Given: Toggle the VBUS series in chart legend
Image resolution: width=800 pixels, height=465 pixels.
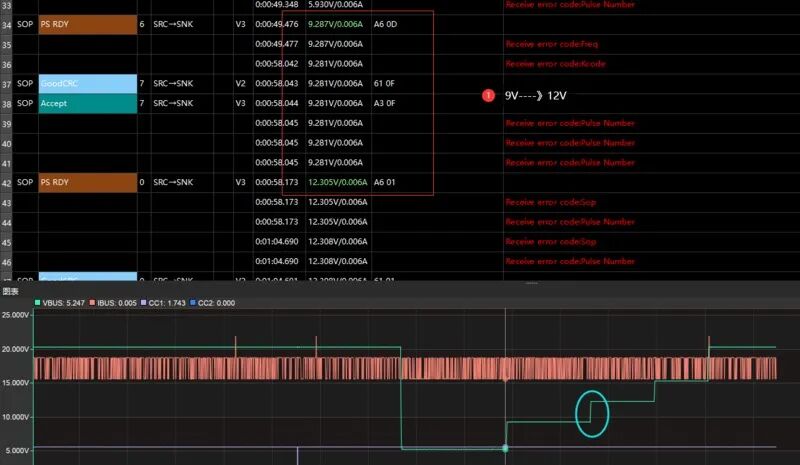Looking at the screenshot, I should pos(60,303).
